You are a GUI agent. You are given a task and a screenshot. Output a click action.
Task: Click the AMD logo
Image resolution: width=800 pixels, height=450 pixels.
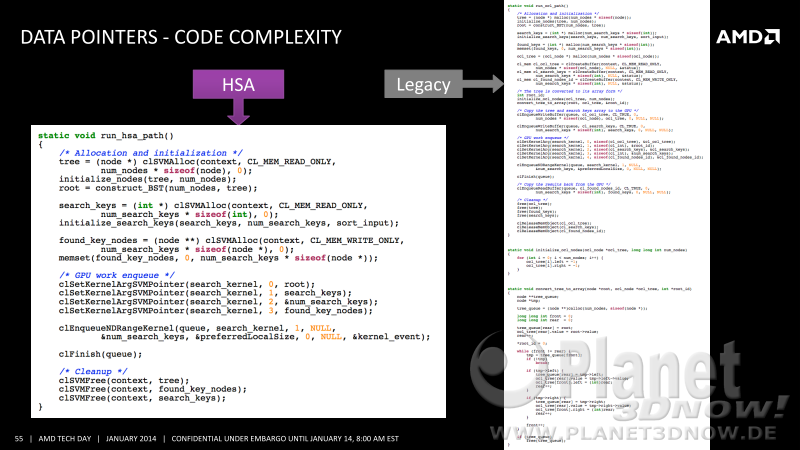click(747, 37)
